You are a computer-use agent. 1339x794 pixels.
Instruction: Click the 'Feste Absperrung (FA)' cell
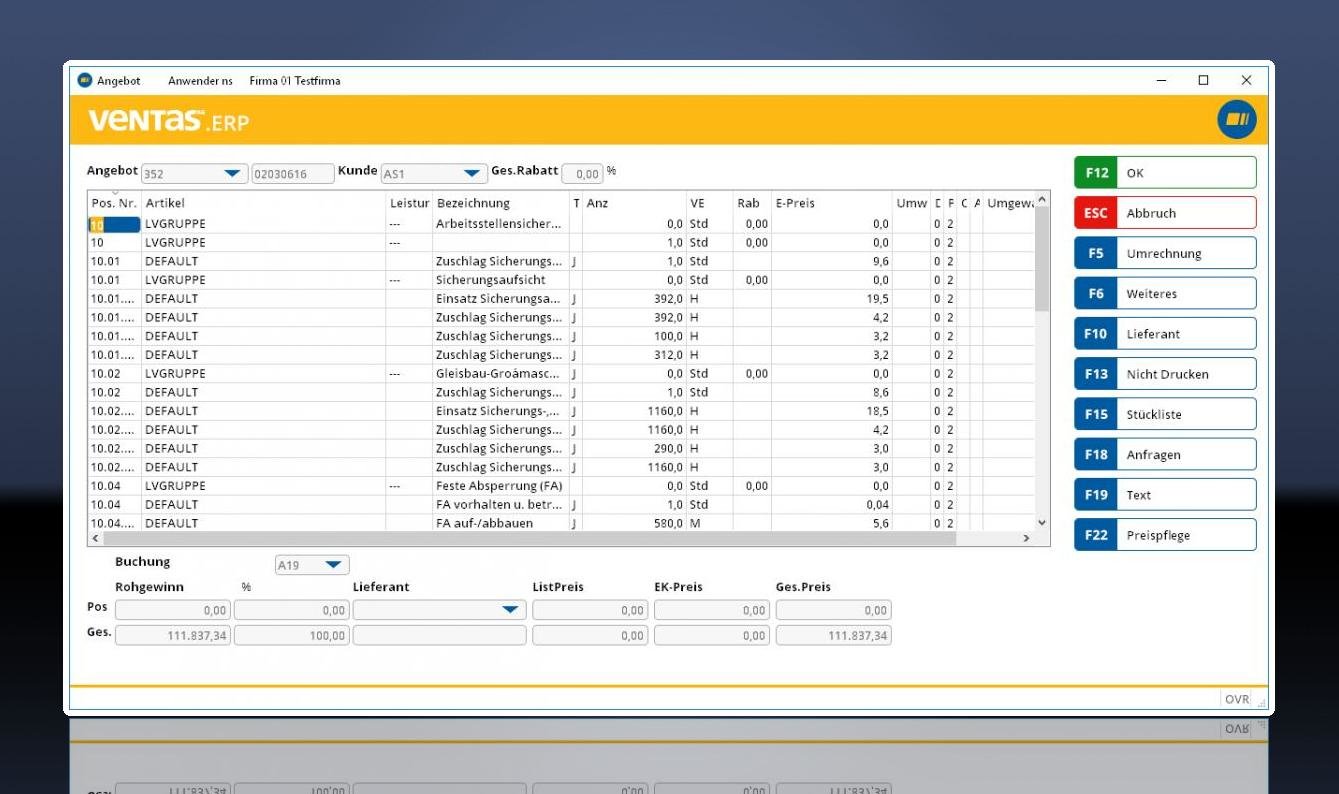pyautogui.click(x=501, y=486)
